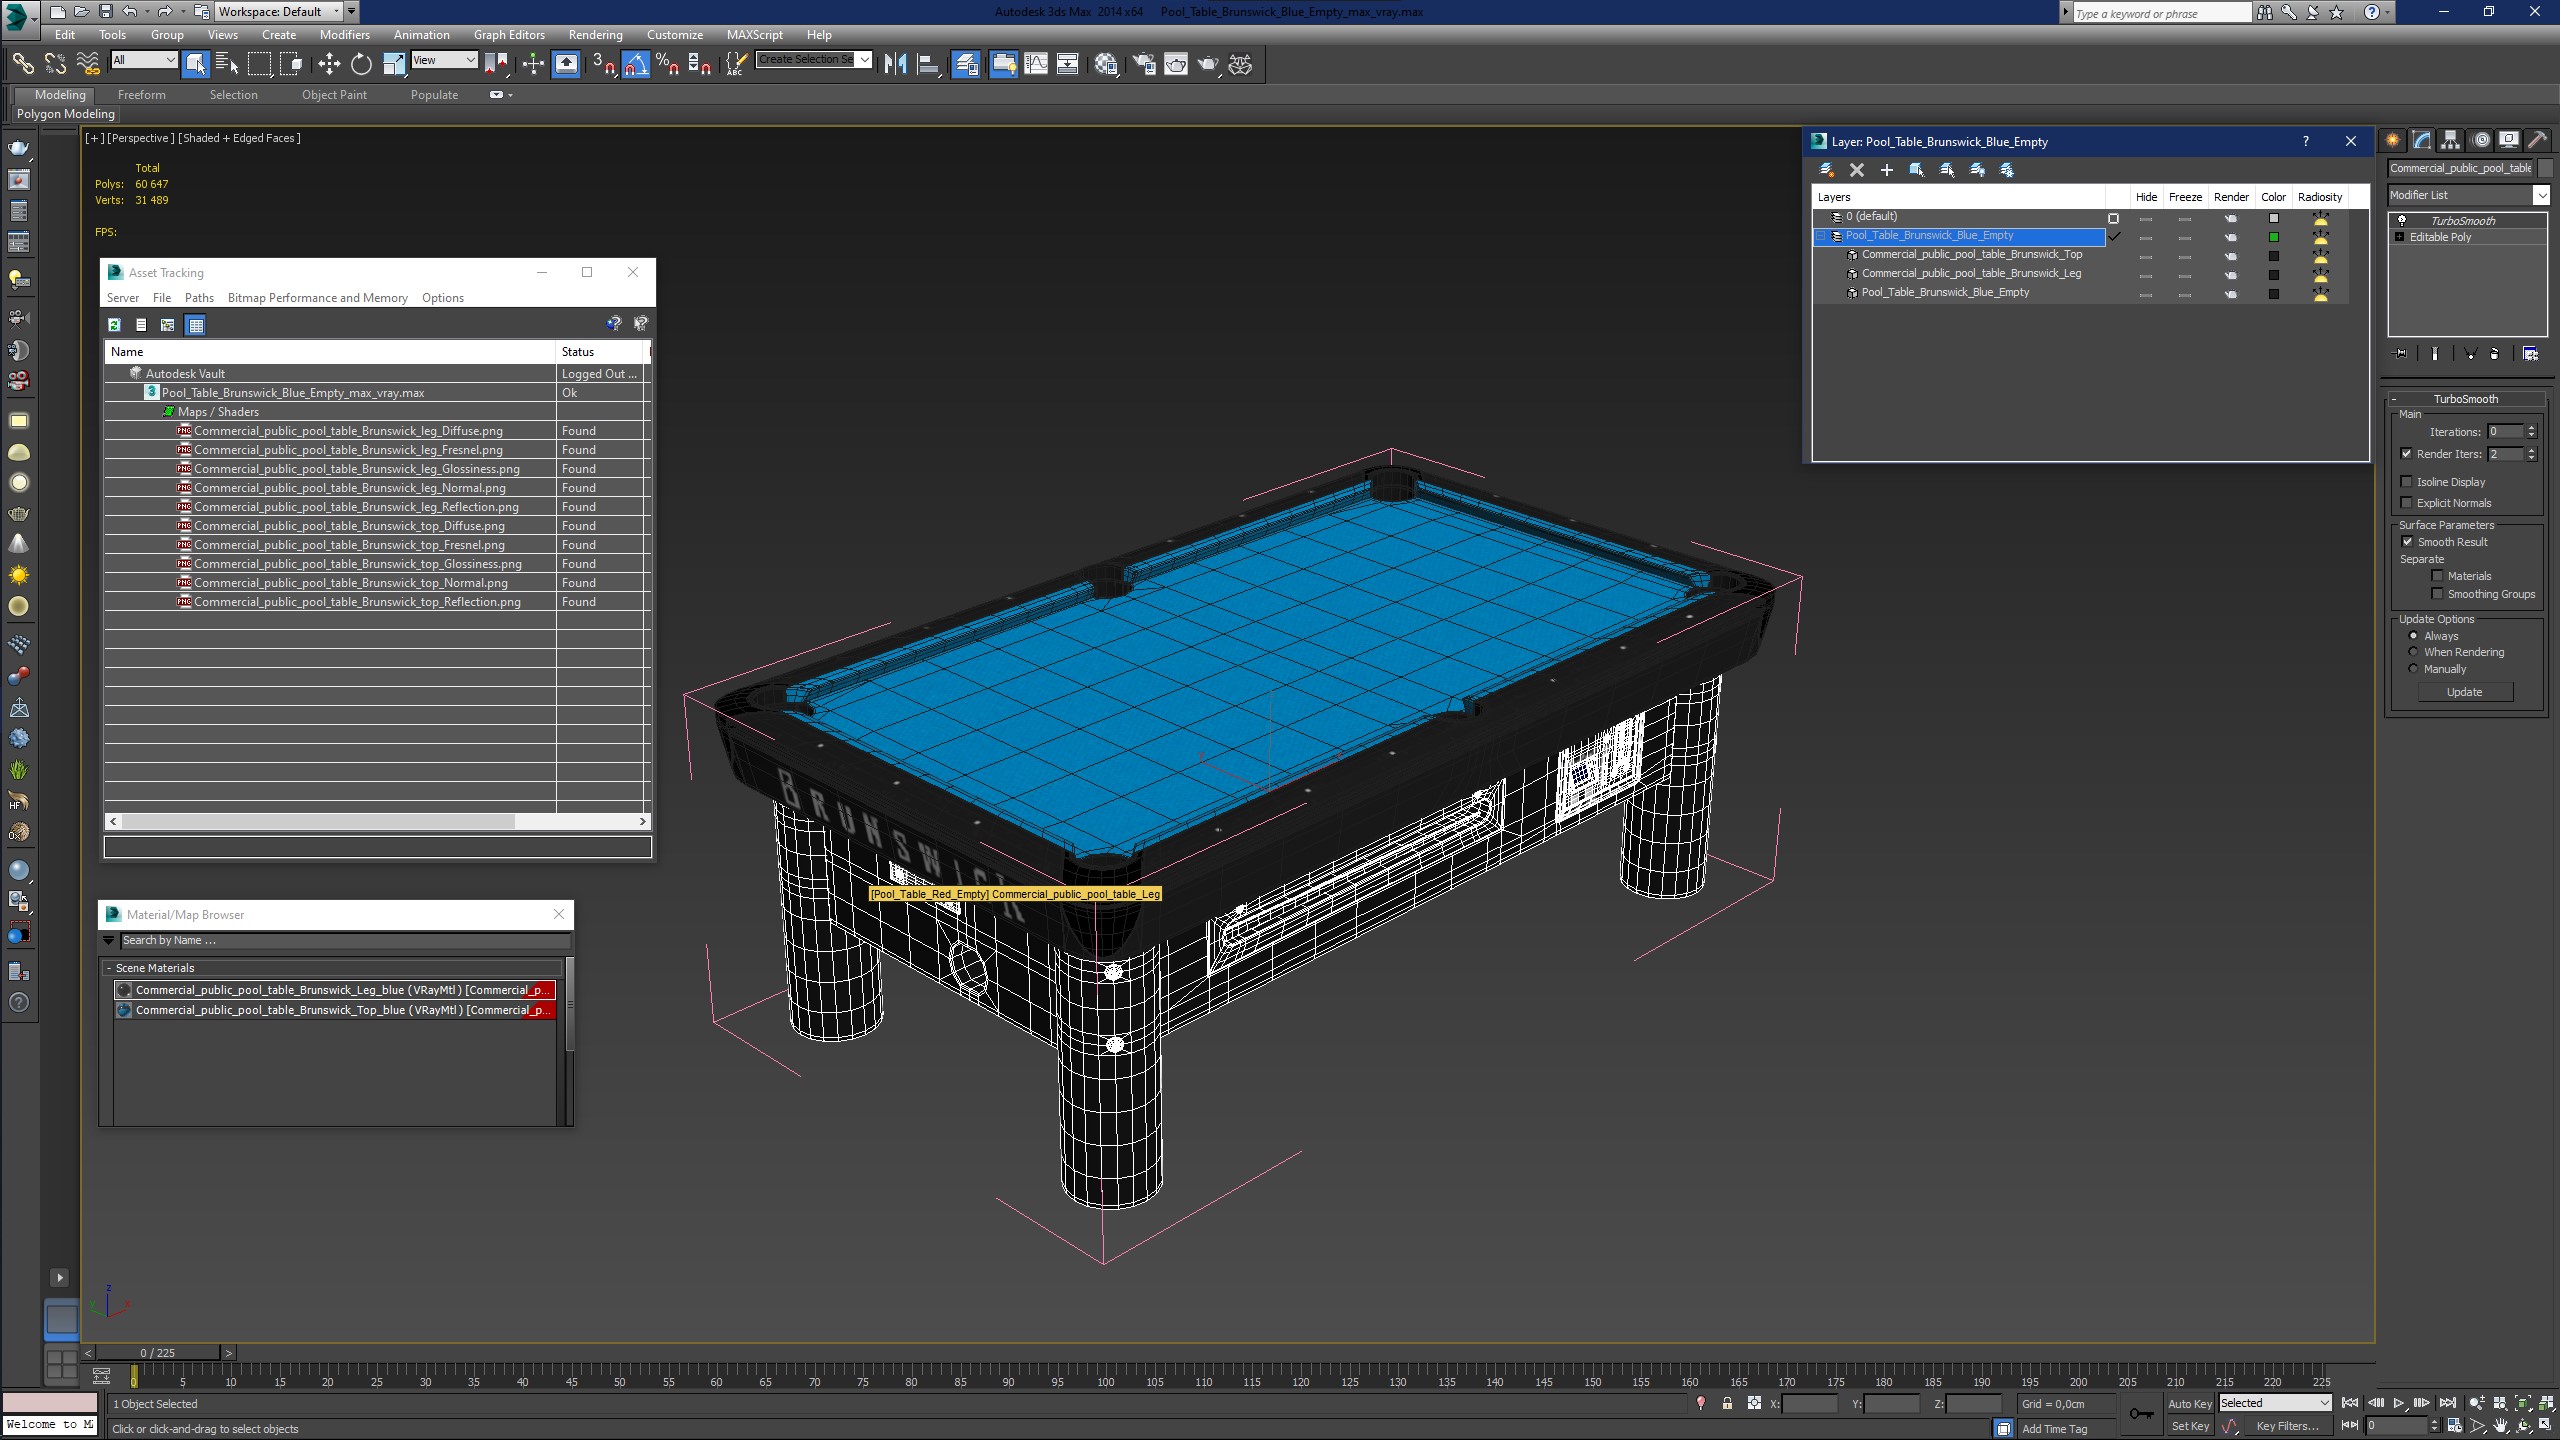
Task: Click the Auto Key button
Action: pos(2190,1404)
